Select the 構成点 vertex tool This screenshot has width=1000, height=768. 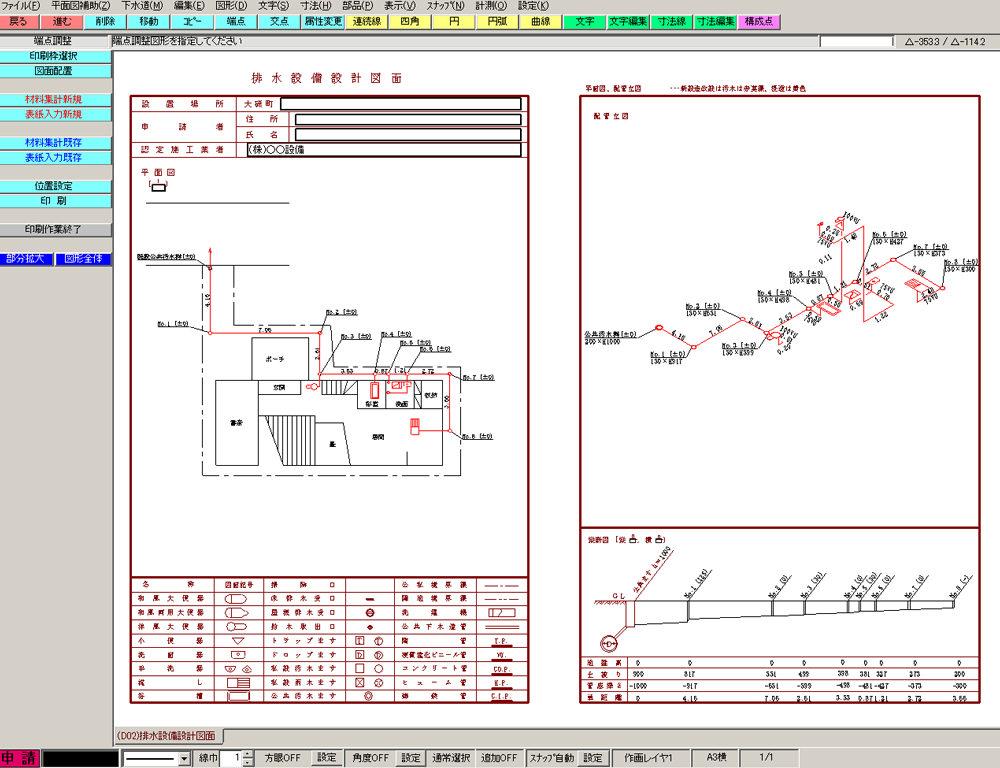759,22
